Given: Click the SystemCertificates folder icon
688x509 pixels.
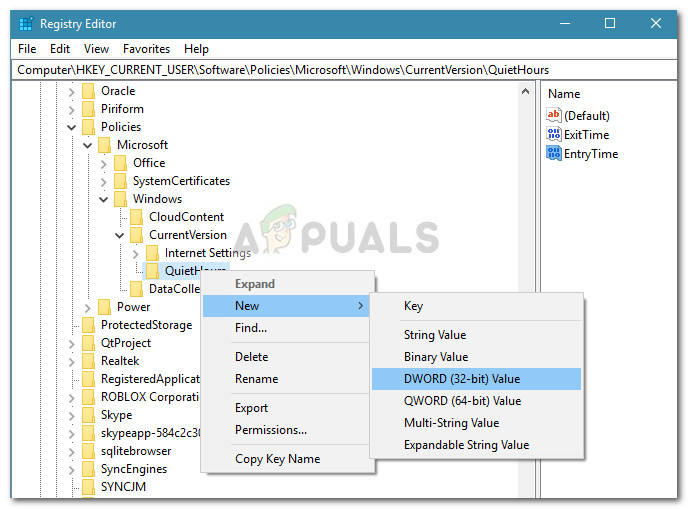Looking at the screenshot, I should [x=120, y=181].
